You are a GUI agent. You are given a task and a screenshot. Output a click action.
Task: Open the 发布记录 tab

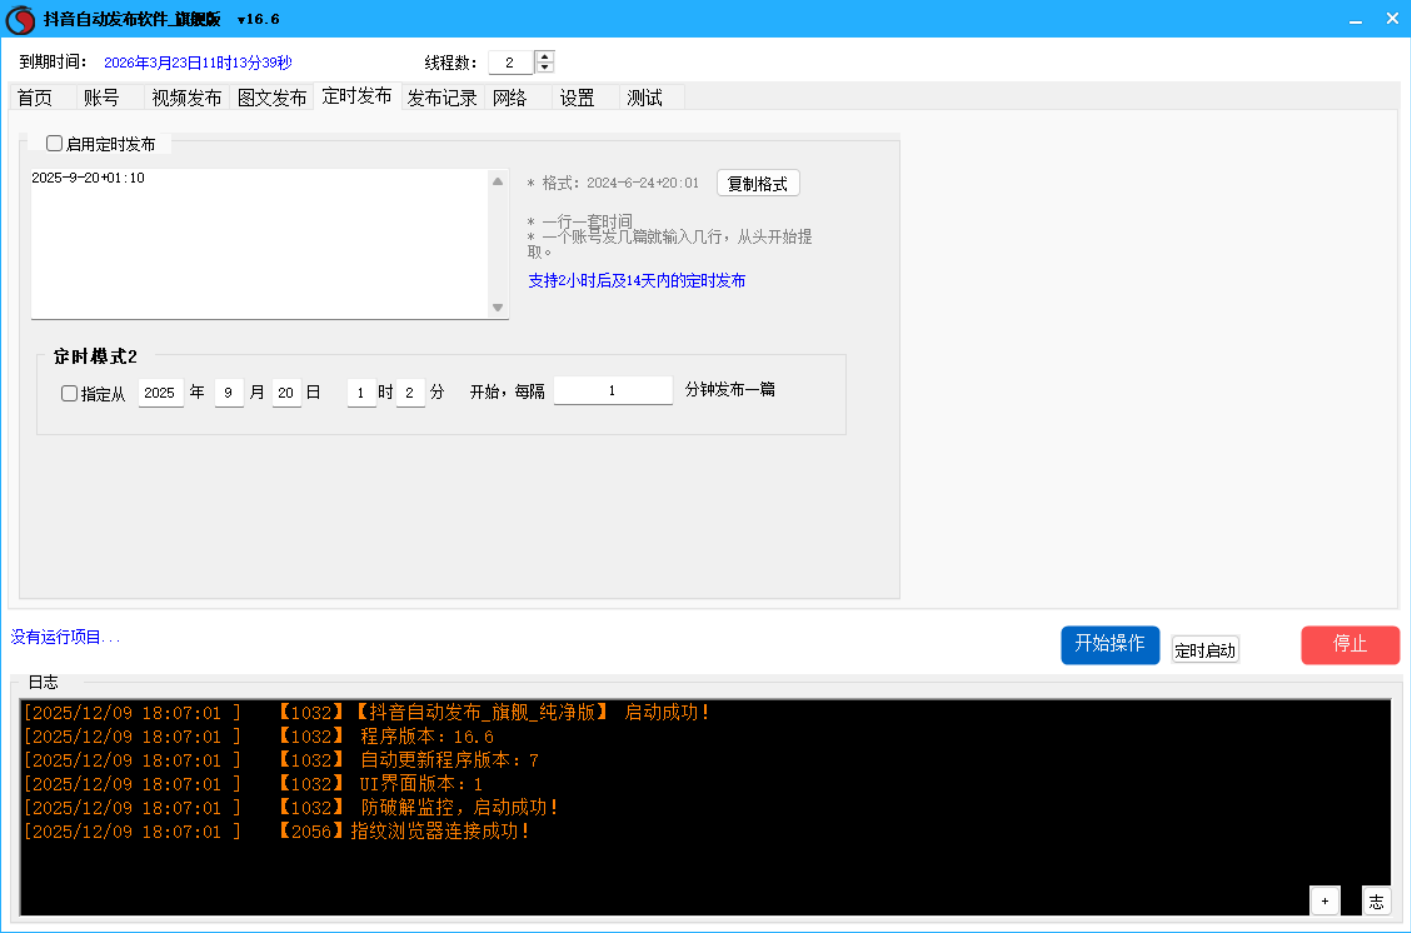tap(442, 98)
